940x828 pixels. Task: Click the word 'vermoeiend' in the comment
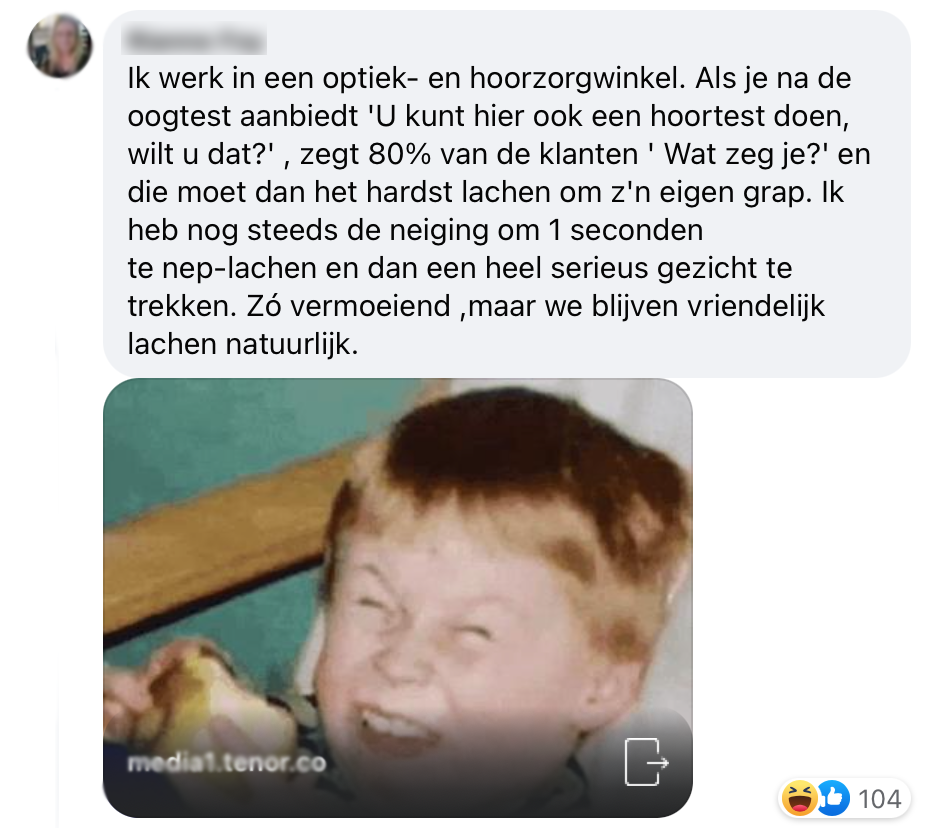(370, 306)
